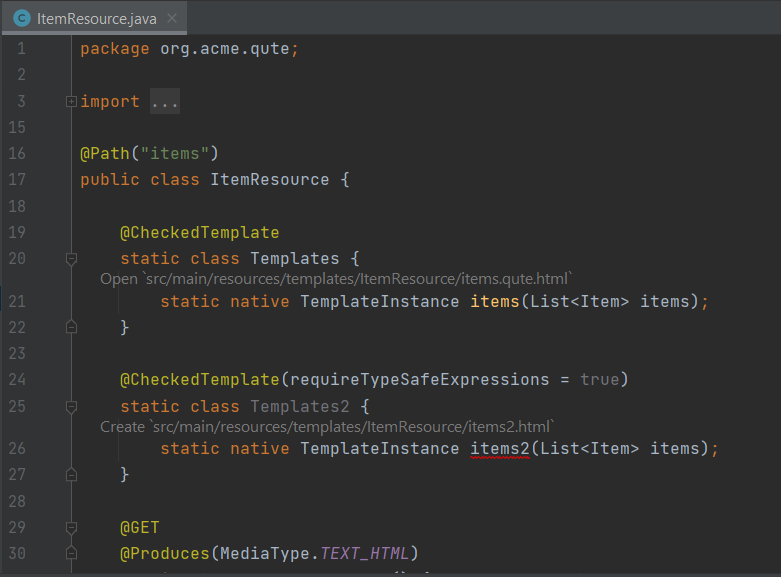Collapse the method fold at @GET line 29
Screen dimensions: 781x577
[x=71, y=528]
